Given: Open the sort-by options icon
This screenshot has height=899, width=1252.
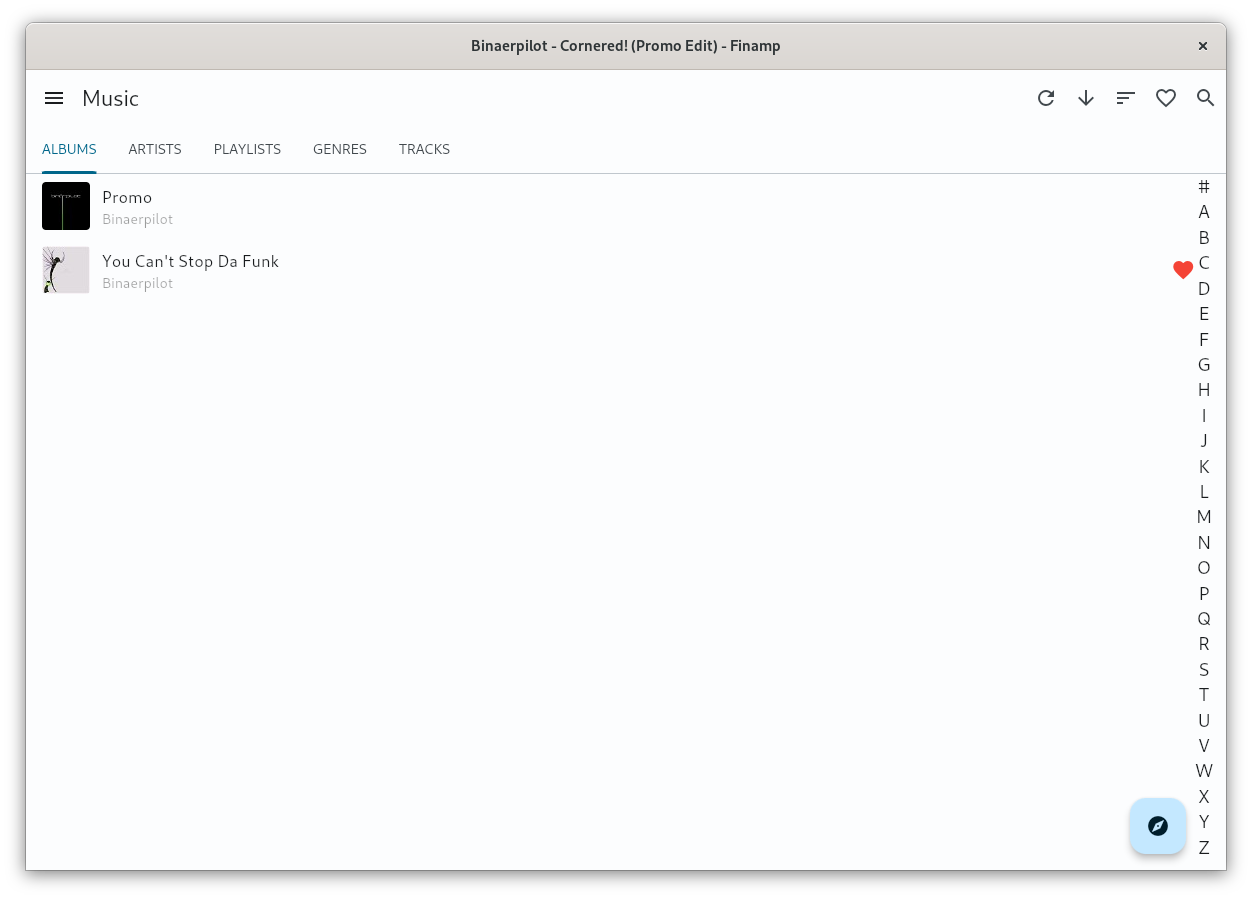Looking at the screenshot, I should tap(1126, 98).
